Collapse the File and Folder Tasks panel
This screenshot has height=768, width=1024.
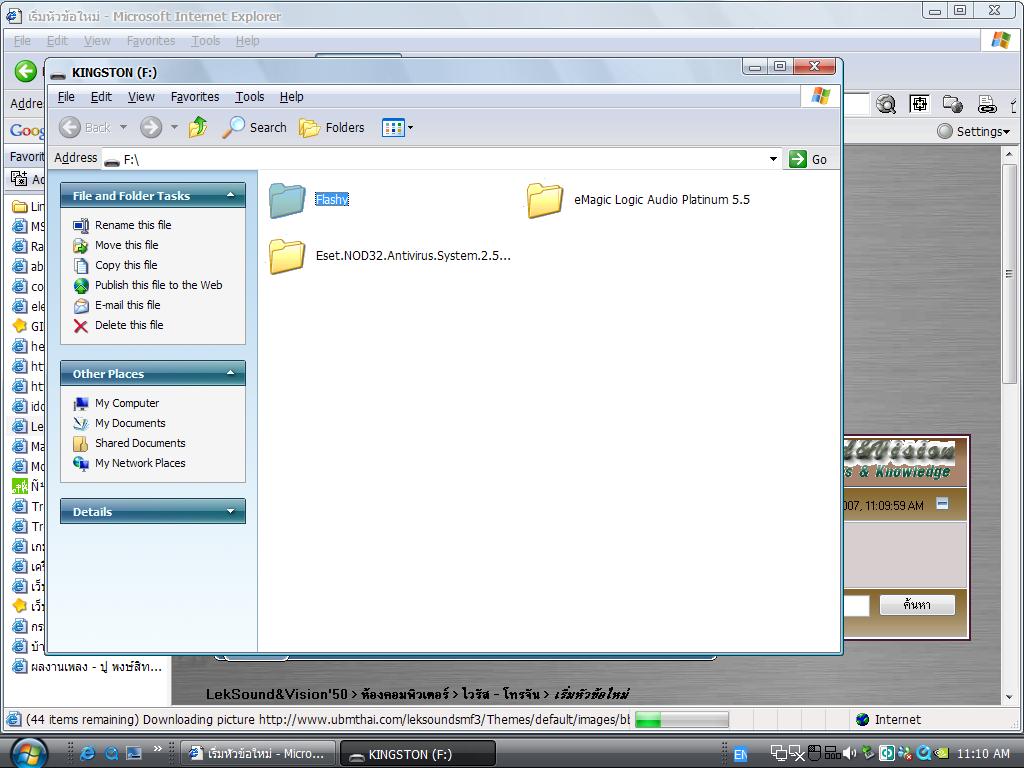tap(231, 195)
